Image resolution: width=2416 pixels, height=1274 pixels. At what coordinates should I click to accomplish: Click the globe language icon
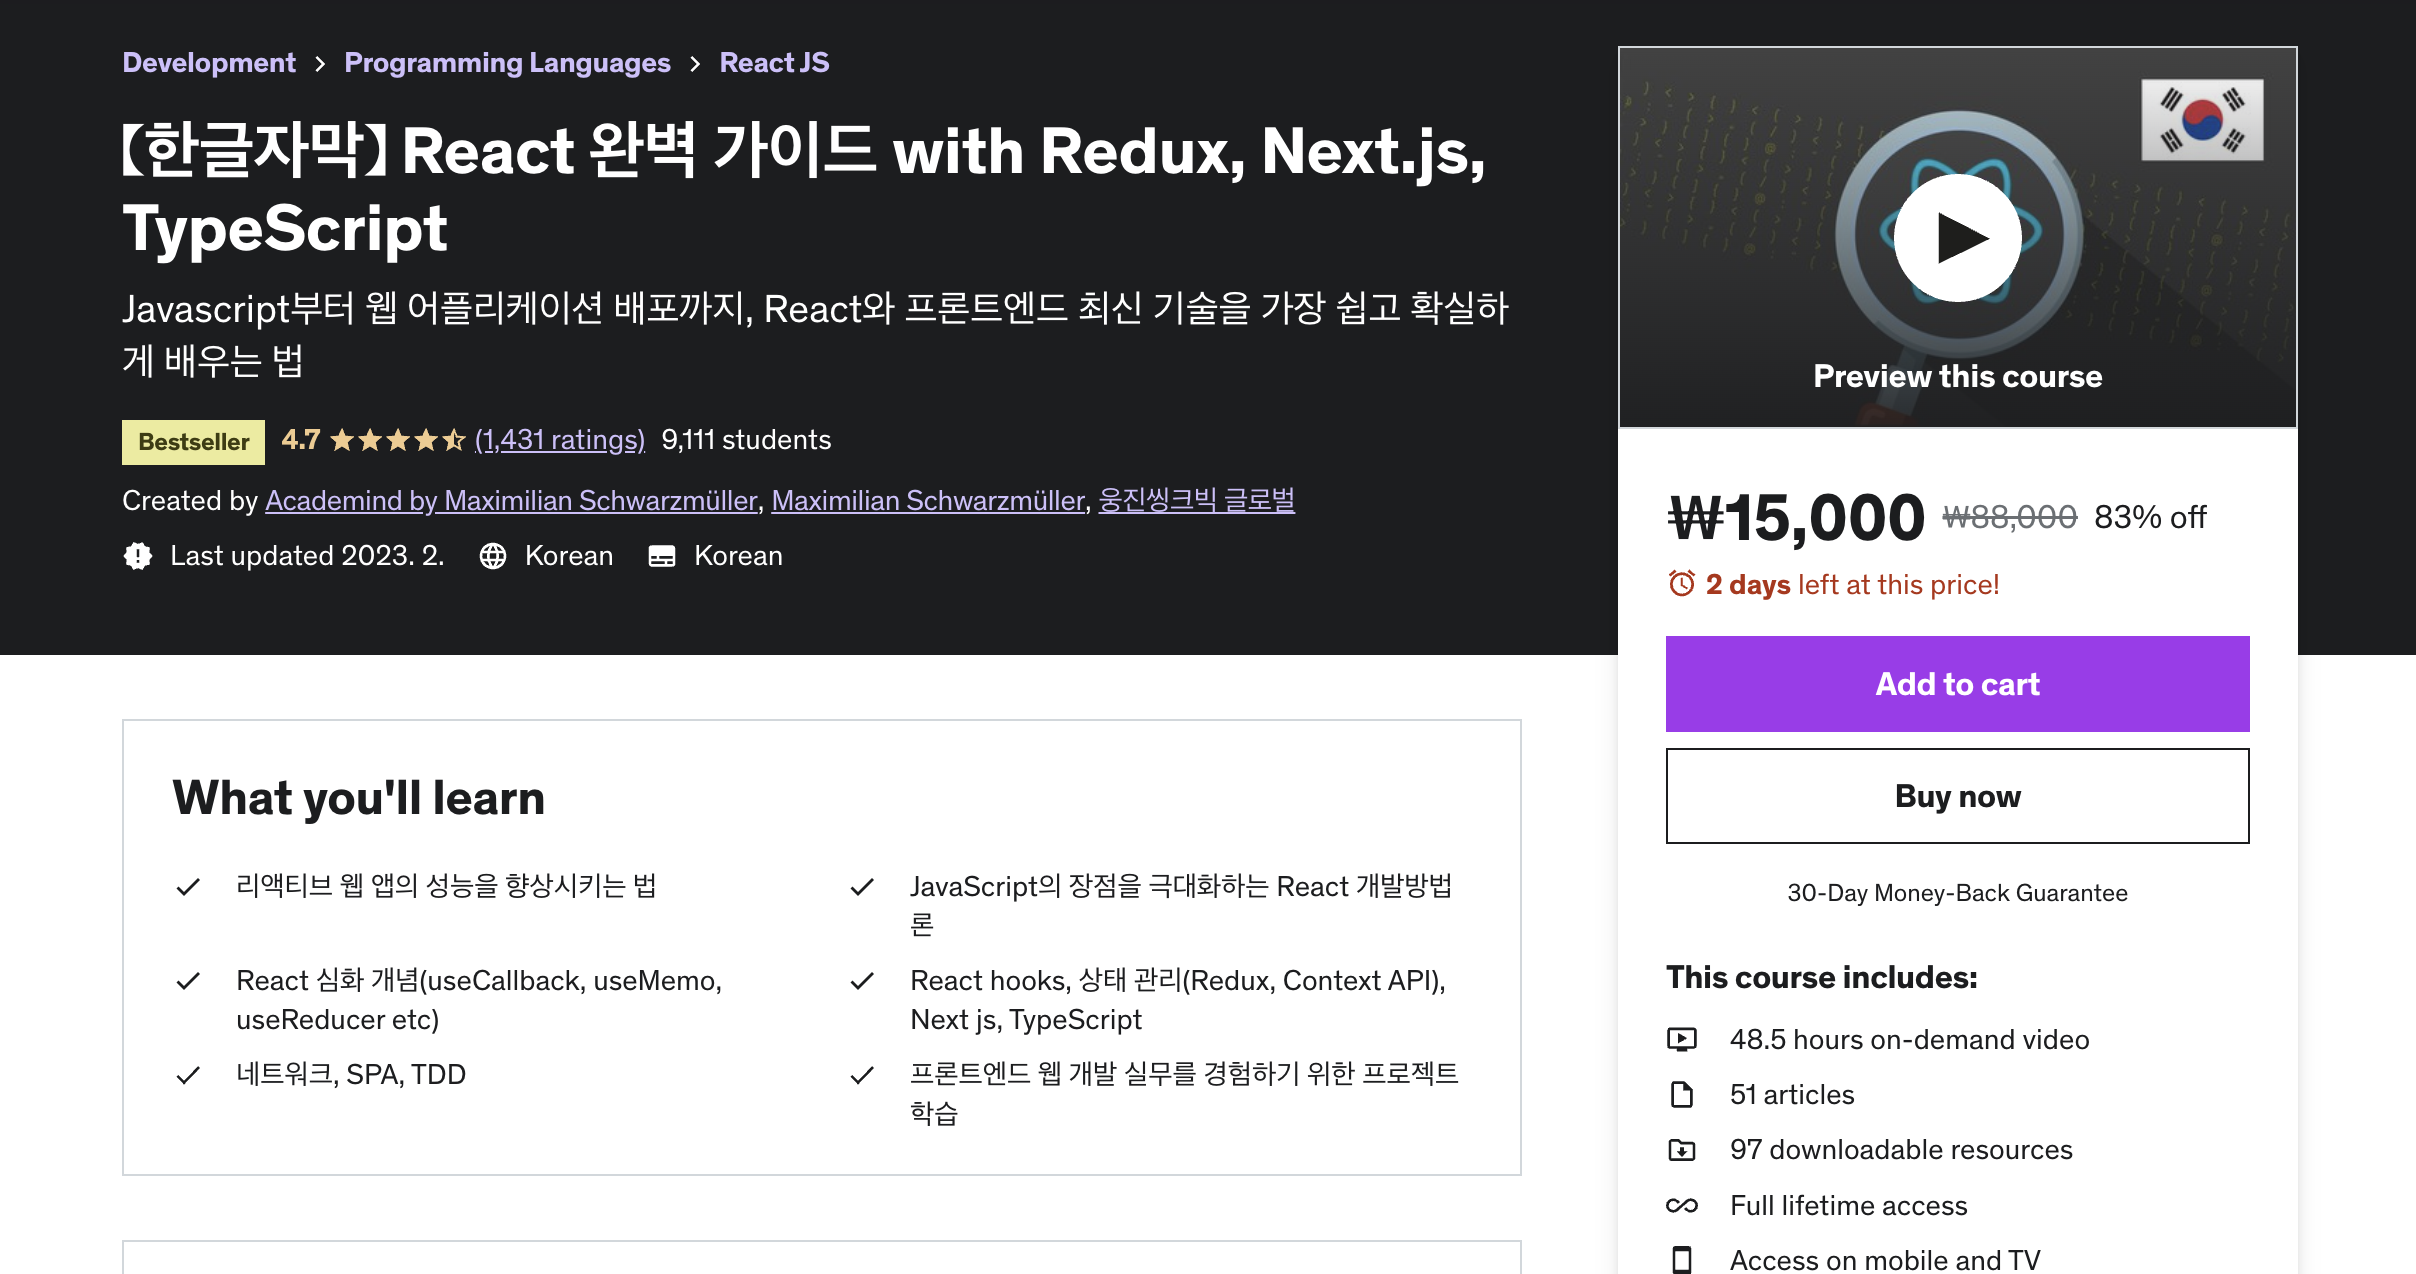[x=493, y=556]
